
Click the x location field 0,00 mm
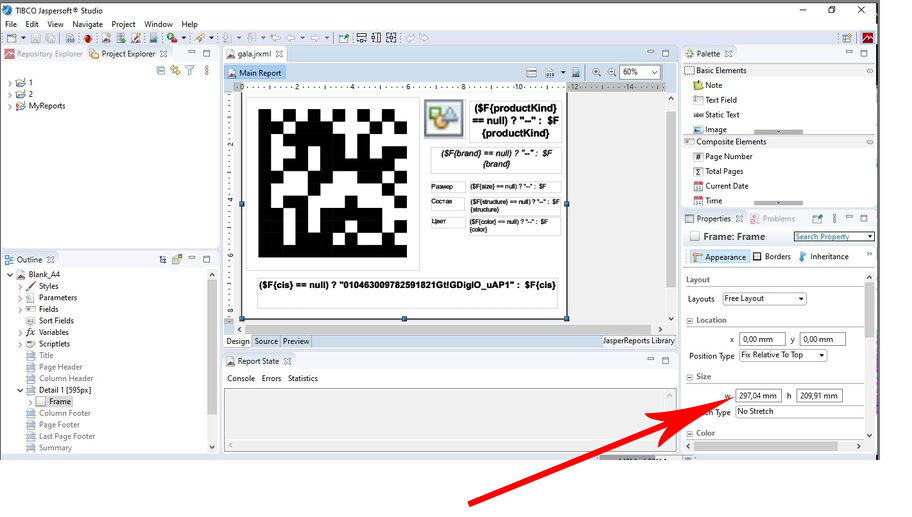pos(763,339)
